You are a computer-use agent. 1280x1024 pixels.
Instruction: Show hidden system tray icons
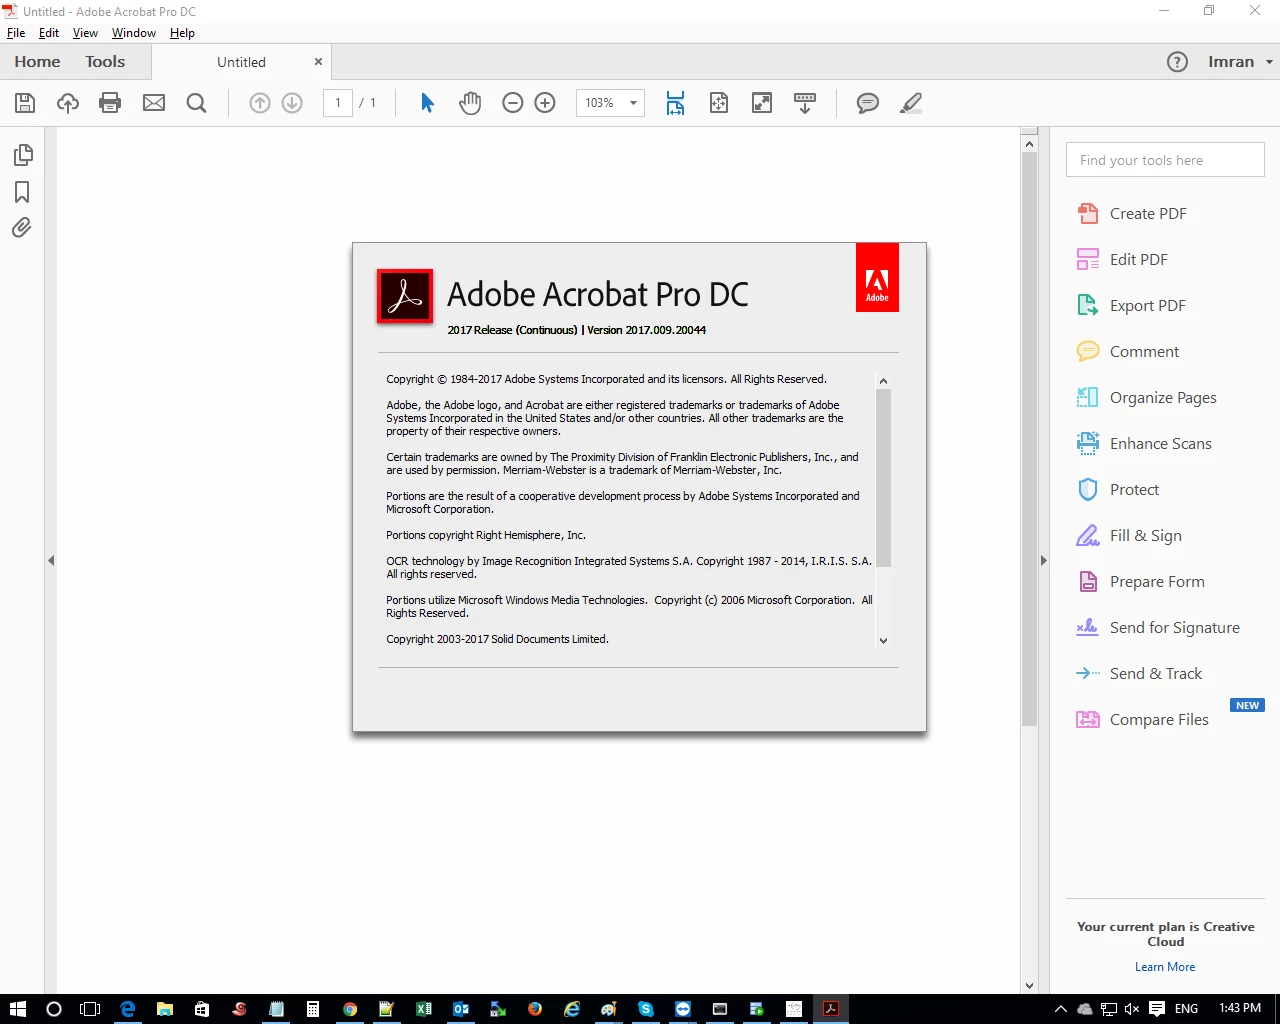1061,1009
